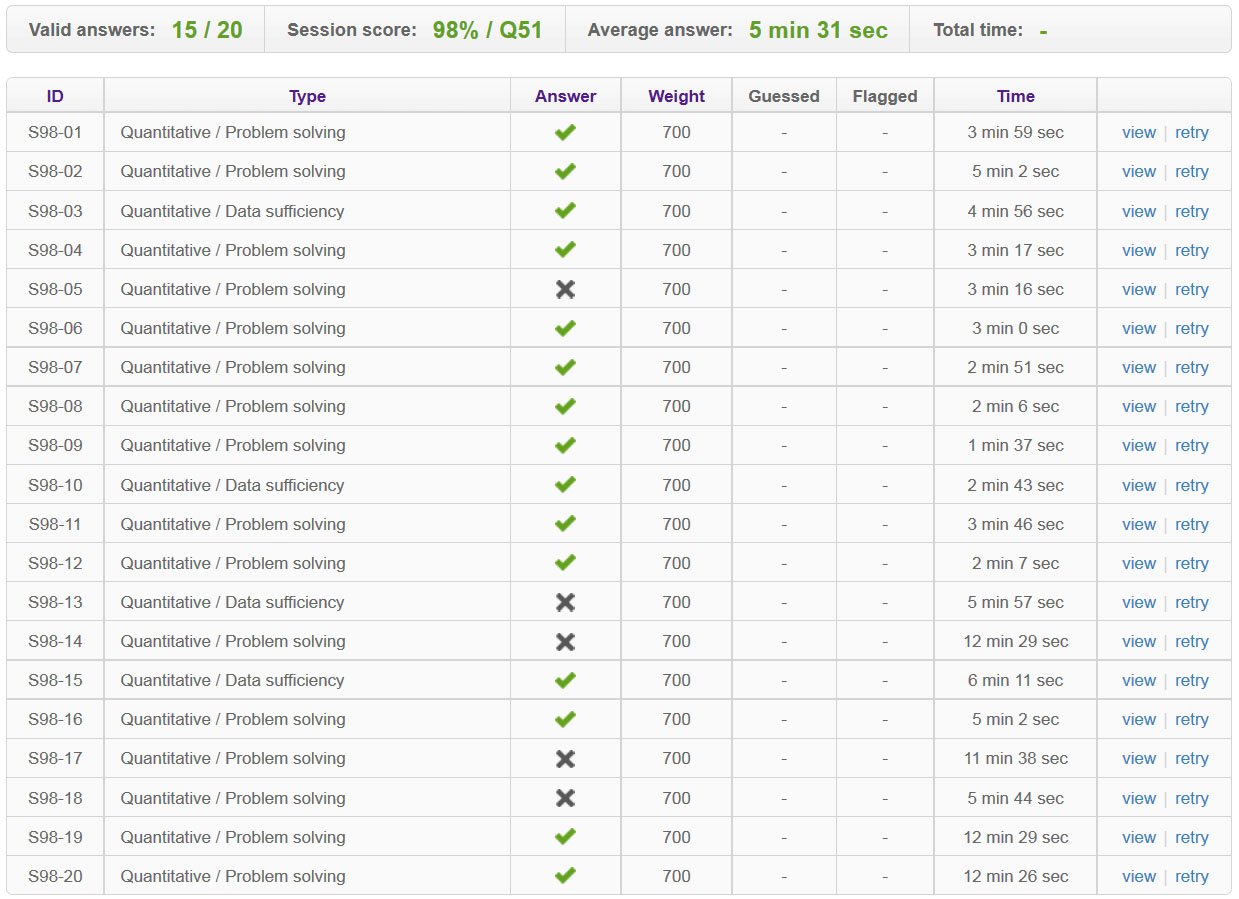Viewport: 1239px width, 899px height.
Task: Click the Weight column header
Action: tap(676, 96)
